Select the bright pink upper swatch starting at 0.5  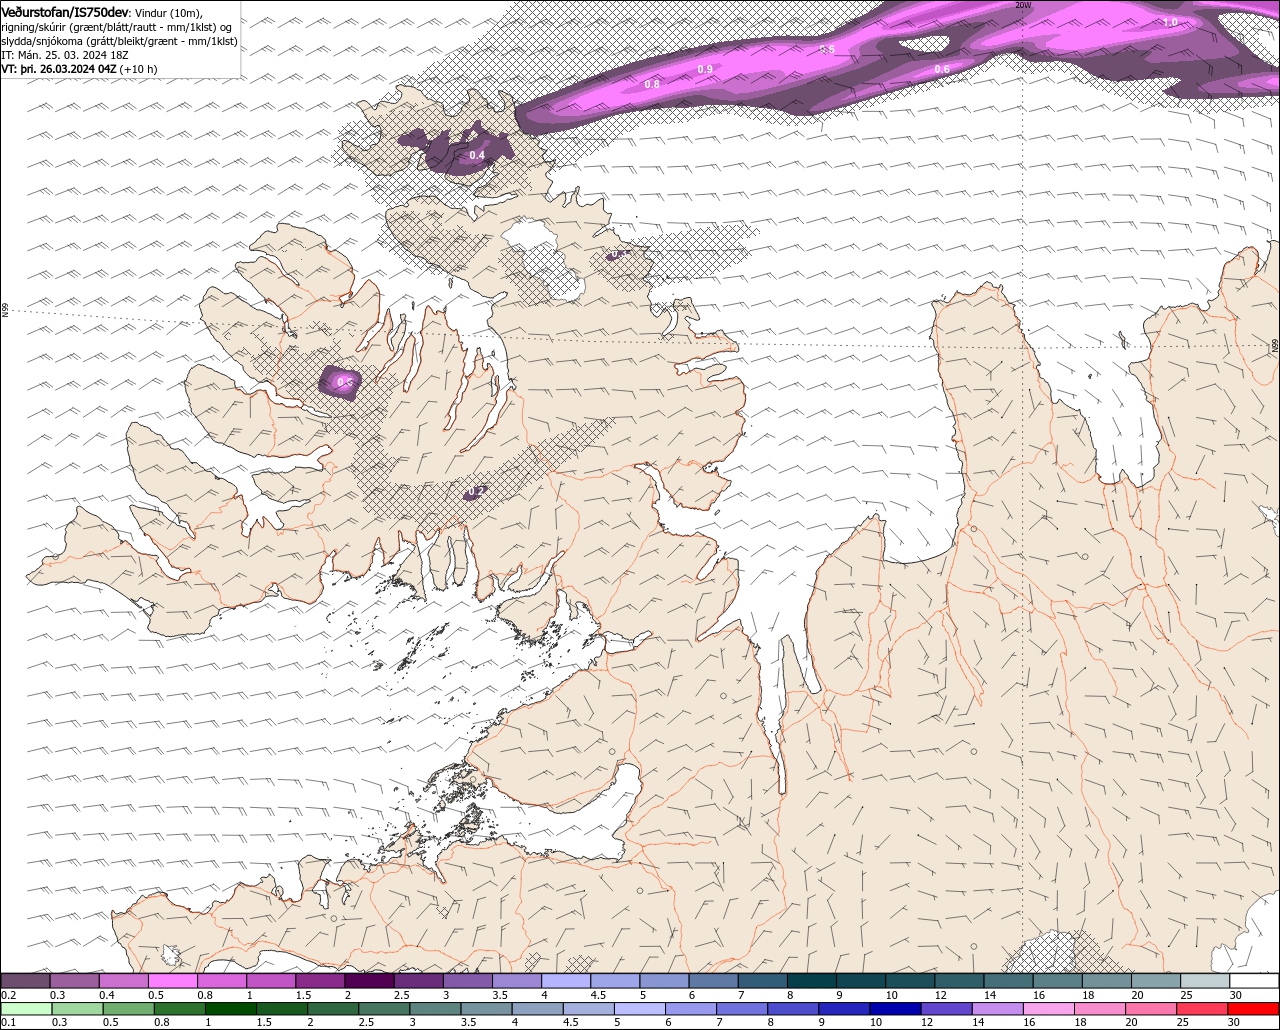point(172,981)
